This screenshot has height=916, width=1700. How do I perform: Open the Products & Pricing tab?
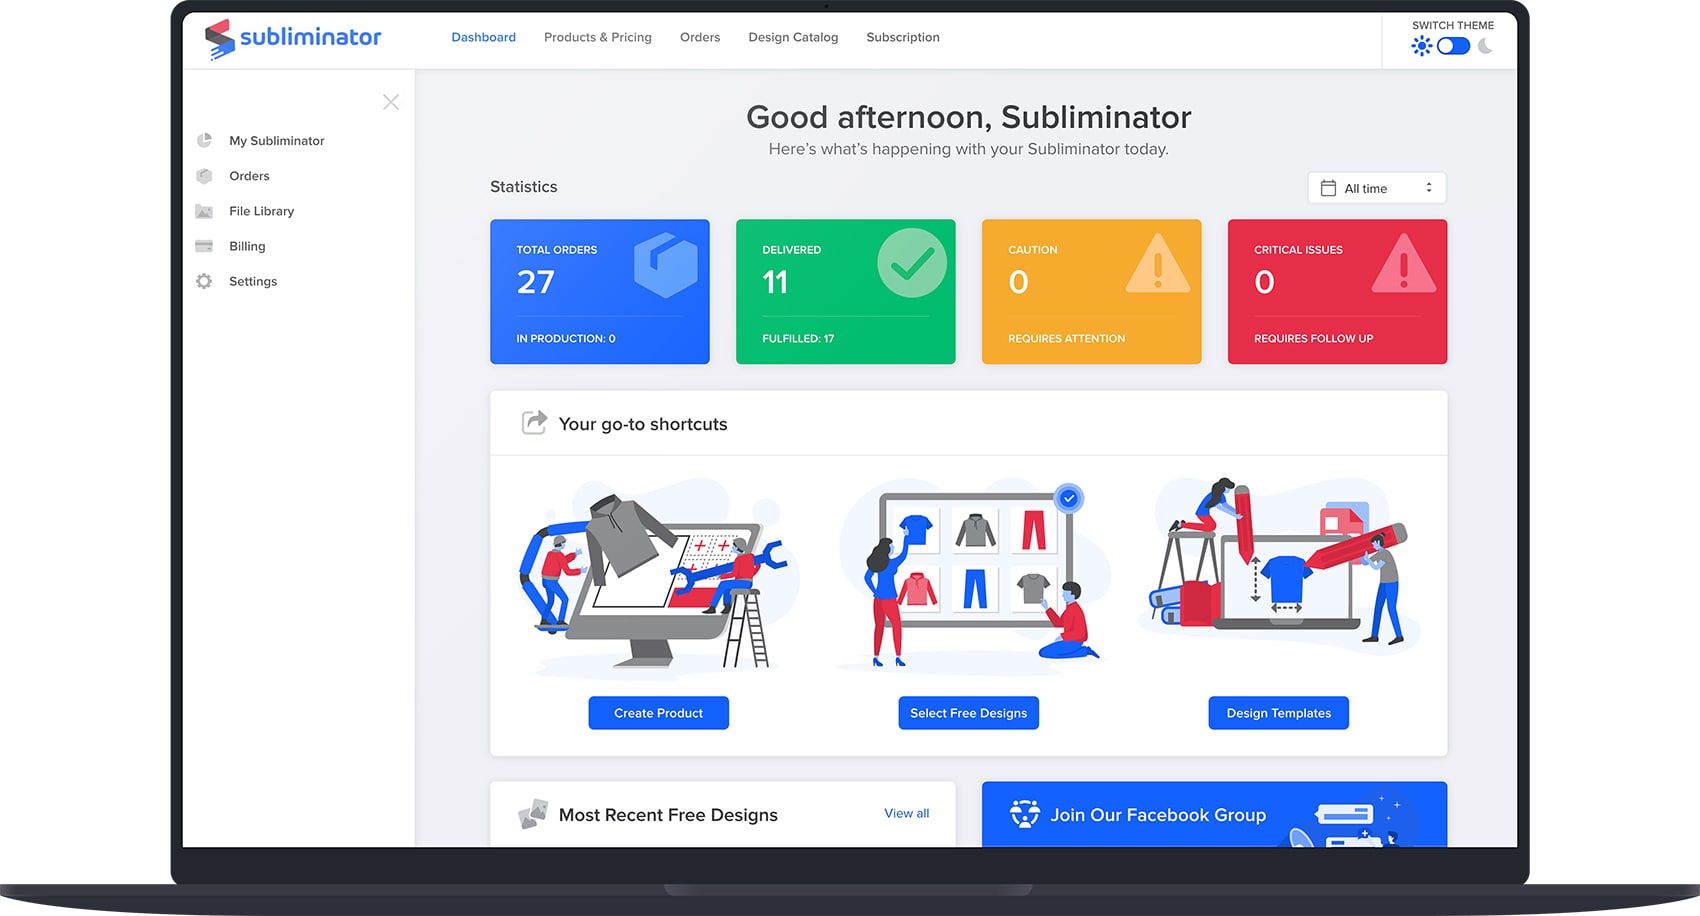(597, 37)
